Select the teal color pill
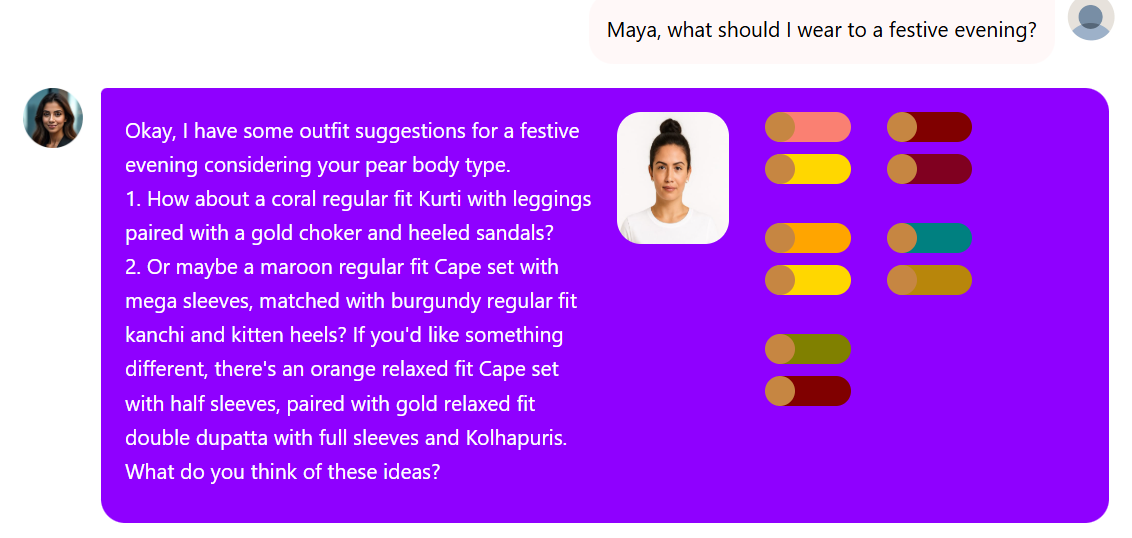 (x=929, y=238)
